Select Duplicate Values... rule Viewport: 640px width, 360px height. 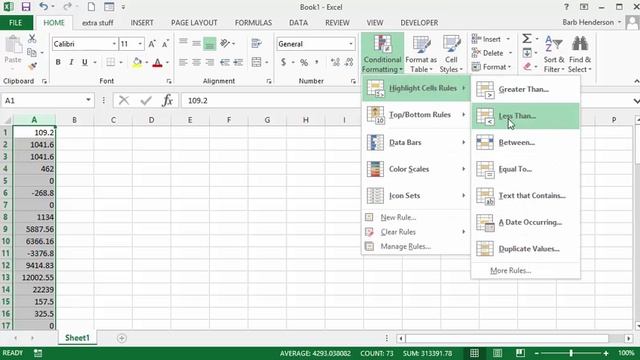[x=525, y=249]
